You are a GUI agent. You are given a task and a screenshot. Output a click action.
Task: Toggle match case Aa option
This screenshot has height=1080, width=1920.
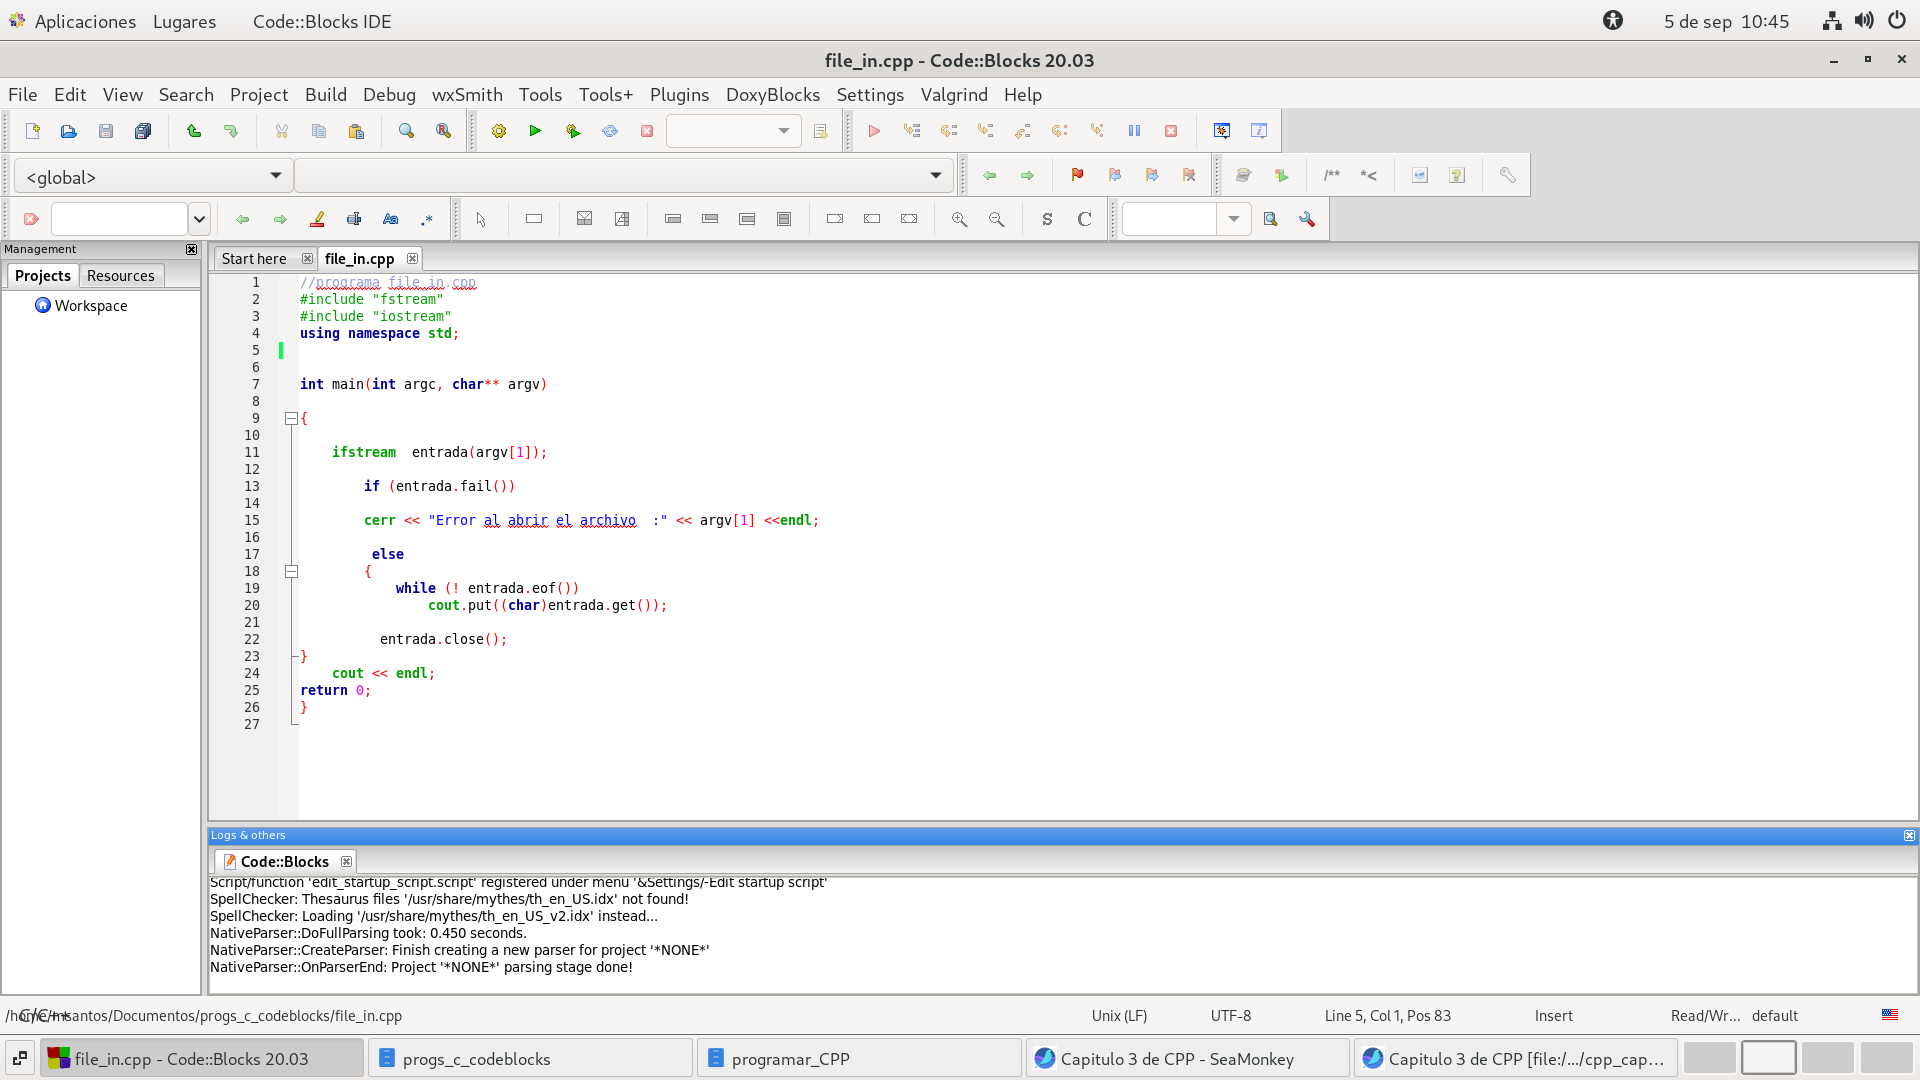(390, 219)
